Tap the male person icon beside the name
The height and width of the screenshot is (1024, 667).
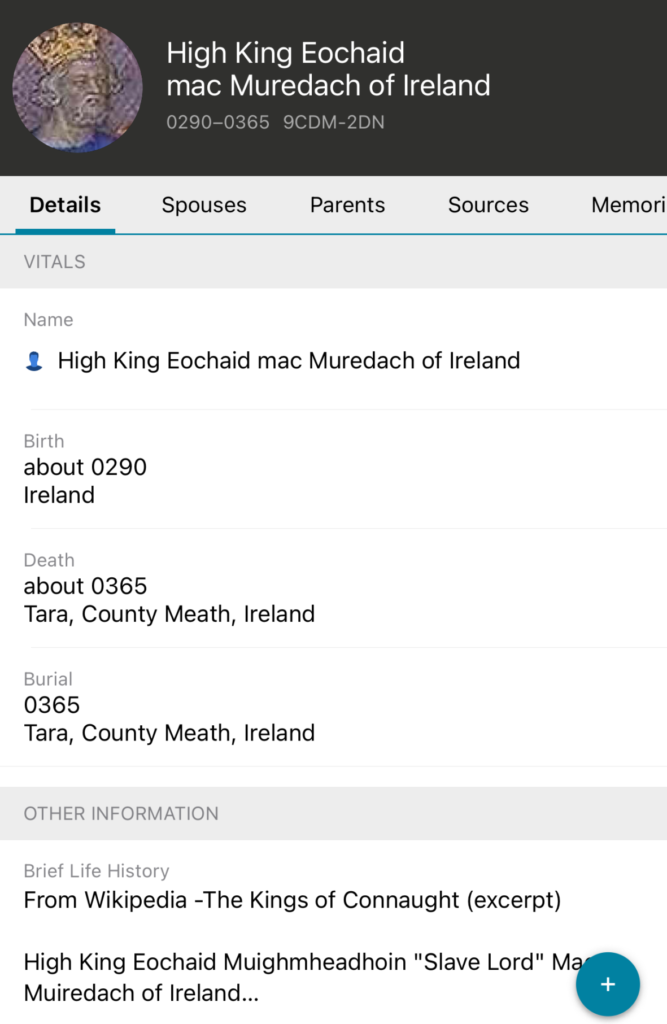[x=34, y=361]
